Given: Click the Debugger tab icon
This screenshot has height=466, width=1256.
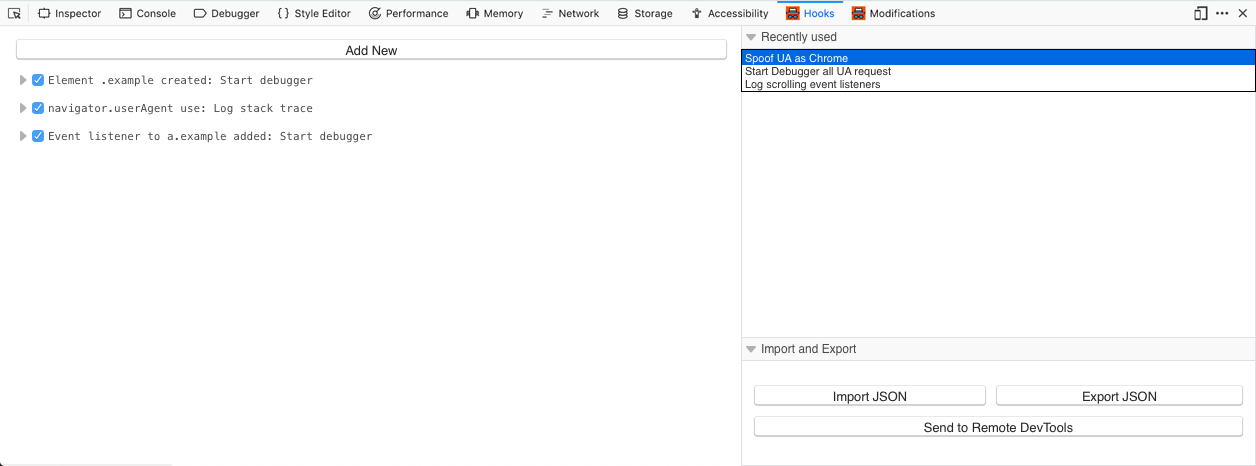Looking at the screenshot, I should click(x=200, y=13).
